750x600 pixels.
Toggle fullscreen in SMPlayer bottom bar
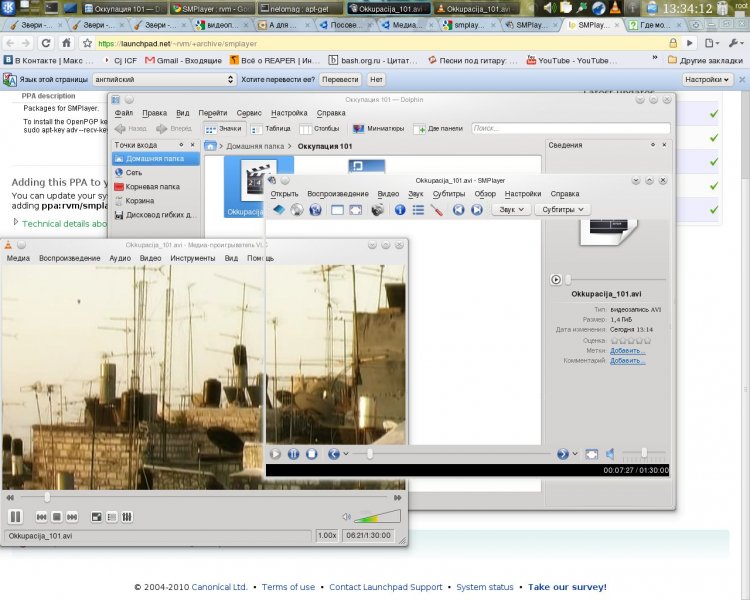tap(592, 454)
